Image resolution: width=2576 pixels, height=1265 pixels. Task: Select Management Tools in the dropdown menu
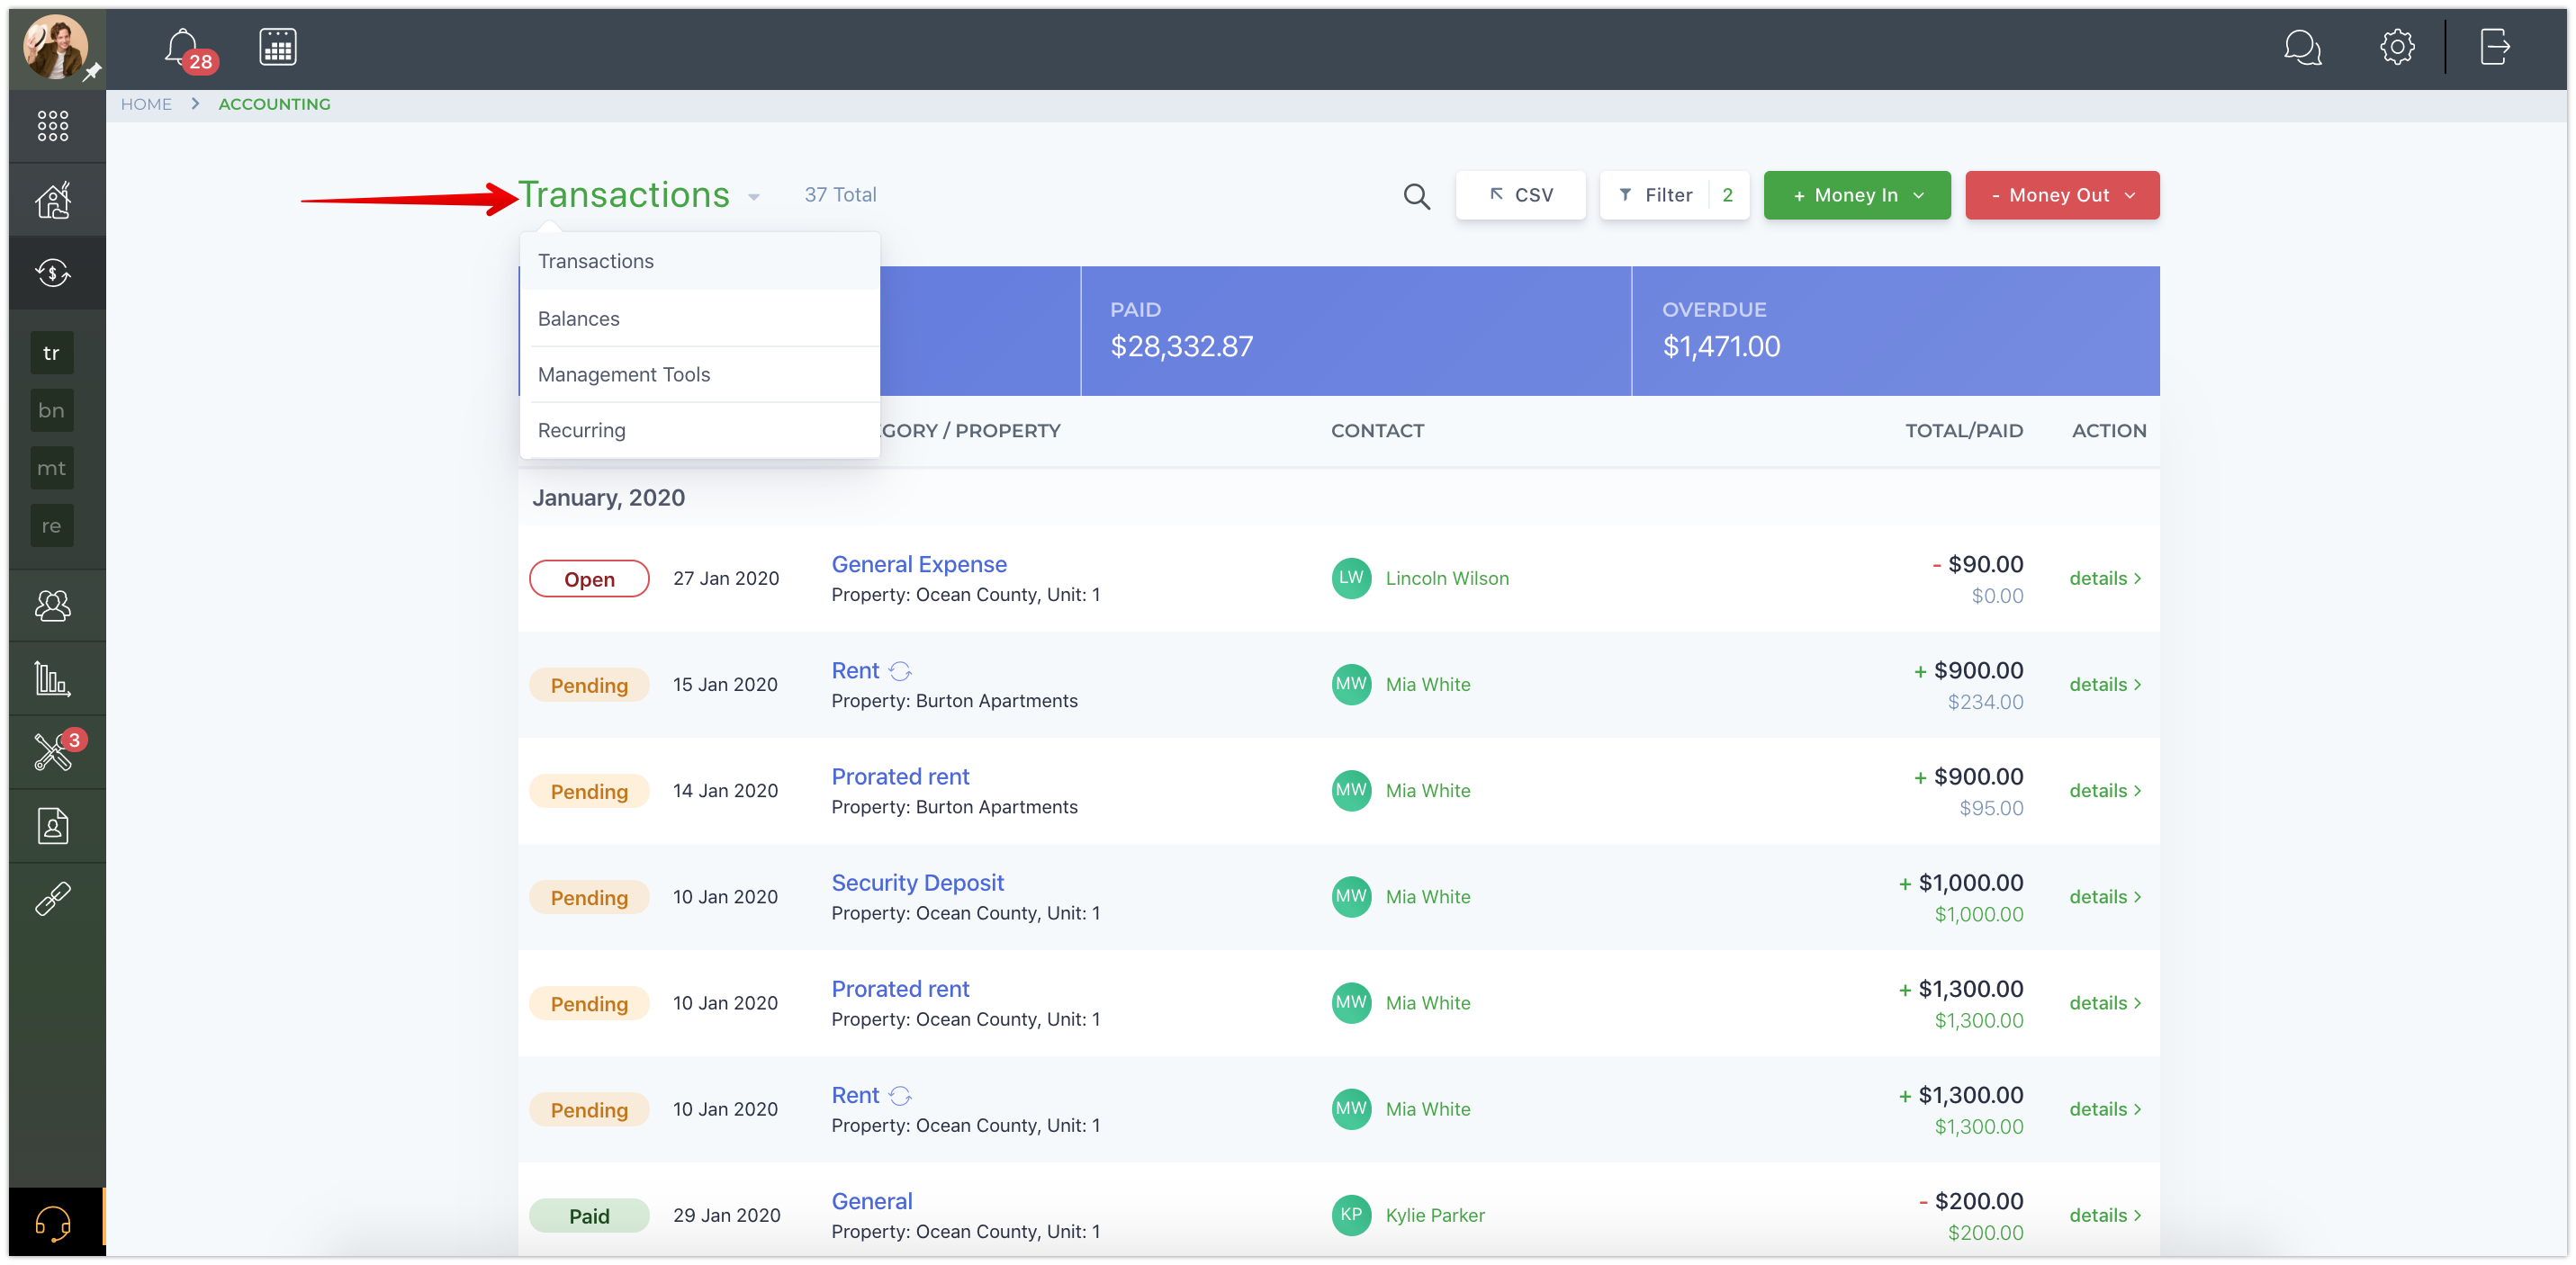699,374
